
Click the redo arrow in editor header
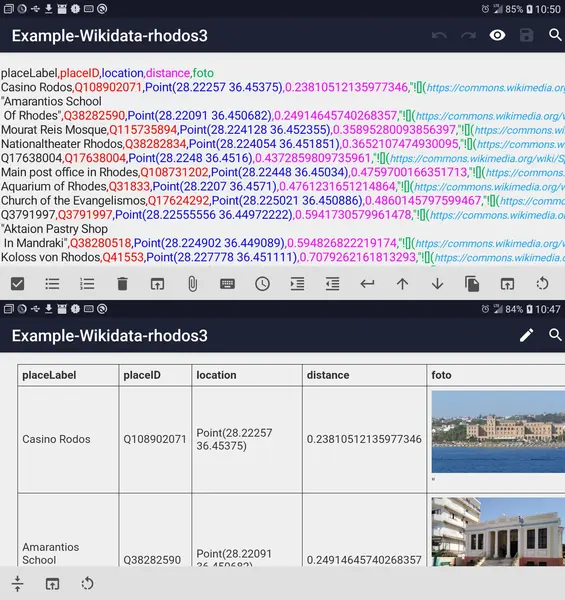click(468, 36)
